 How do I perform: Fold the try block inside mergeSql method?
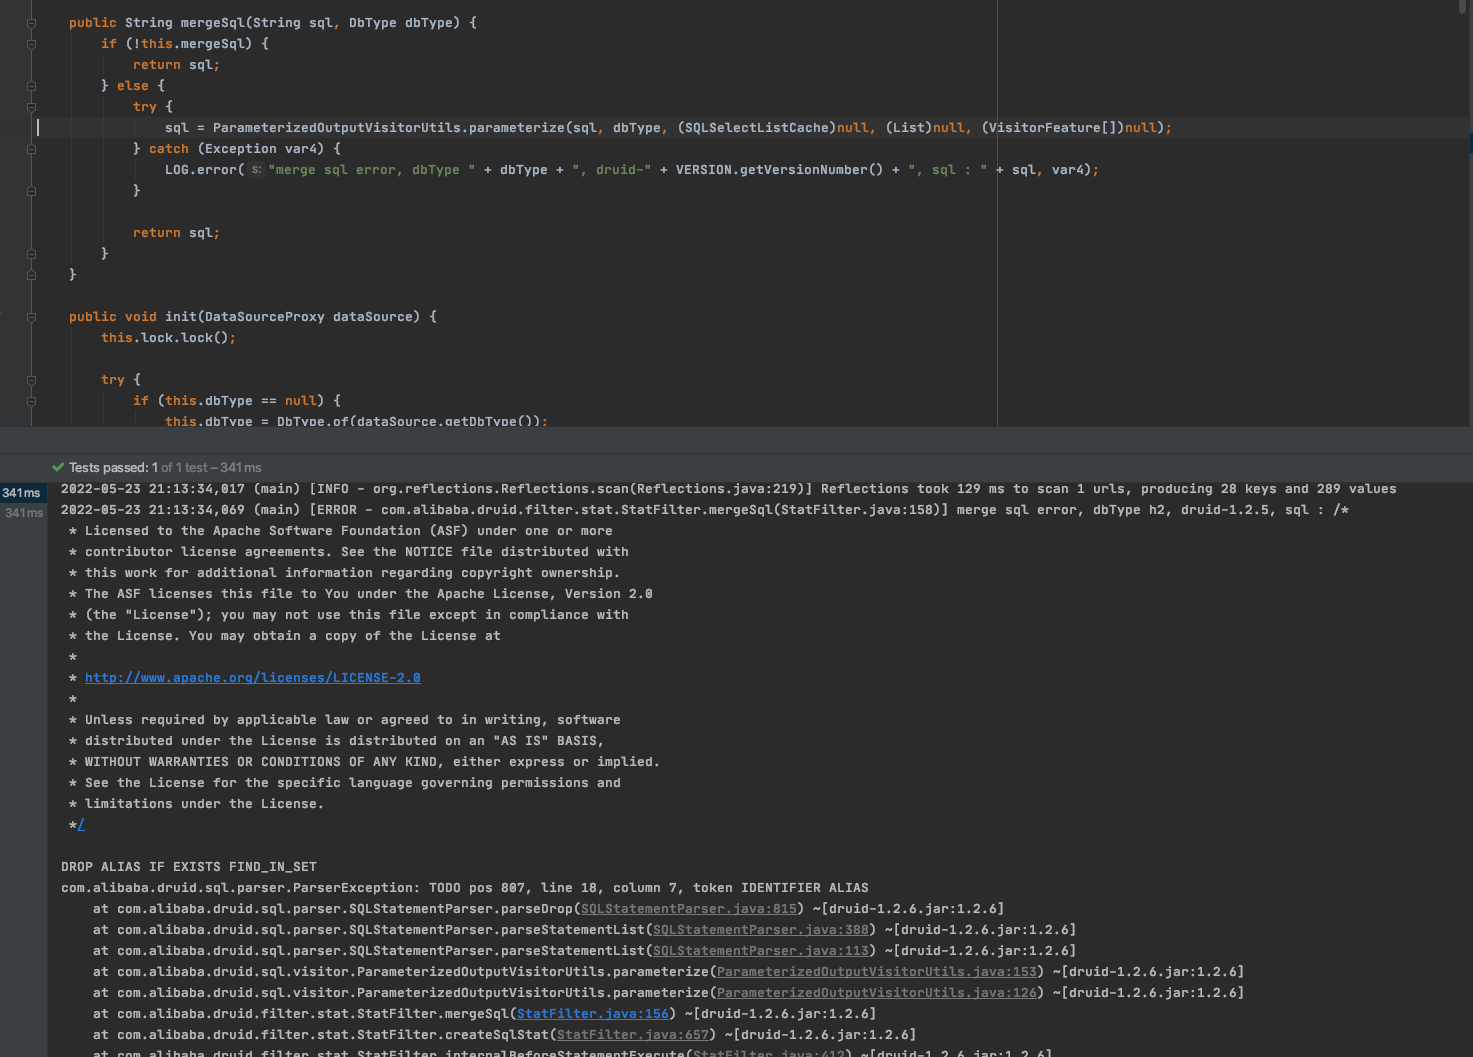31,107
